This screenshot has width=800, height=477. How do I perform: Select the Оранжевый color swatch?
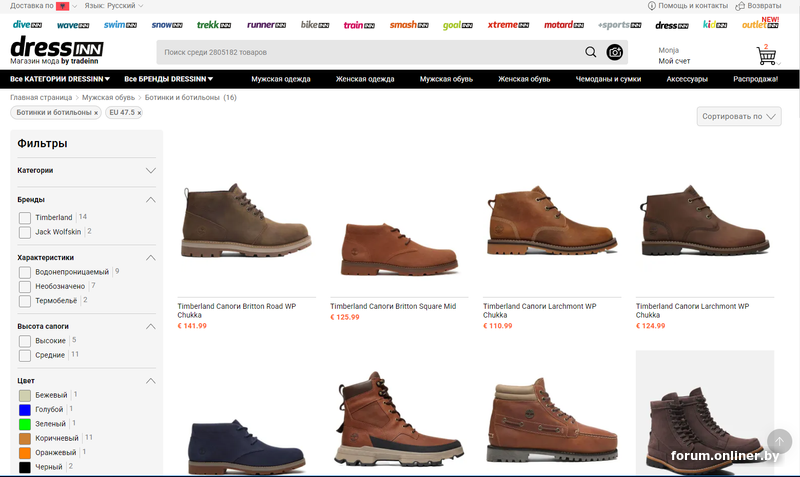[x=24, y=453]
